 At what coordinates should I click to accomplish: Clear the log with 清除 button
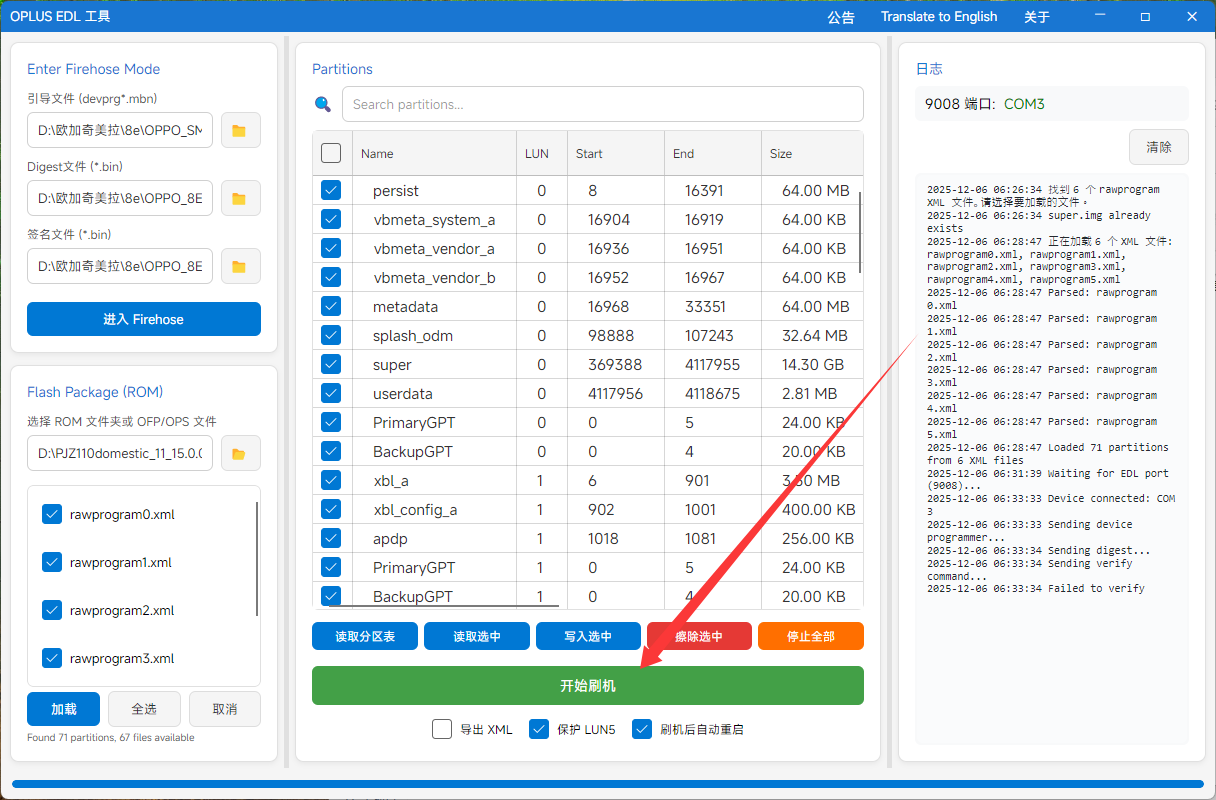(1158, 147)
